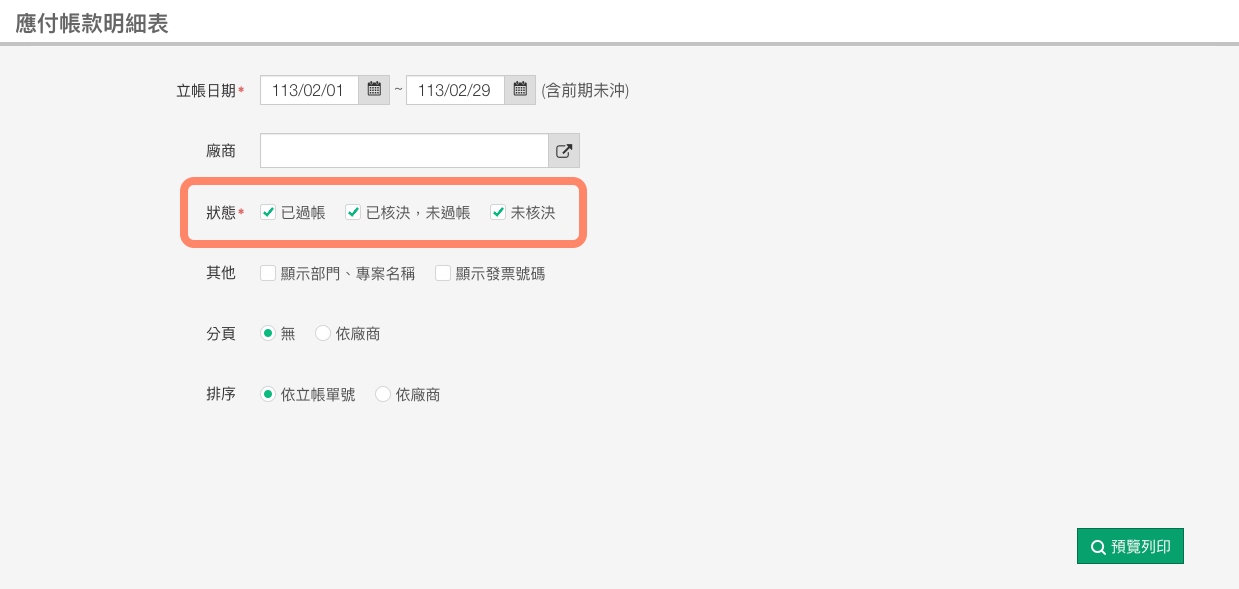Image resolution: width=1239 pixels, height=589 pixels.
Task: Focus the start date field 113/02/01
Action: (310, 90)
